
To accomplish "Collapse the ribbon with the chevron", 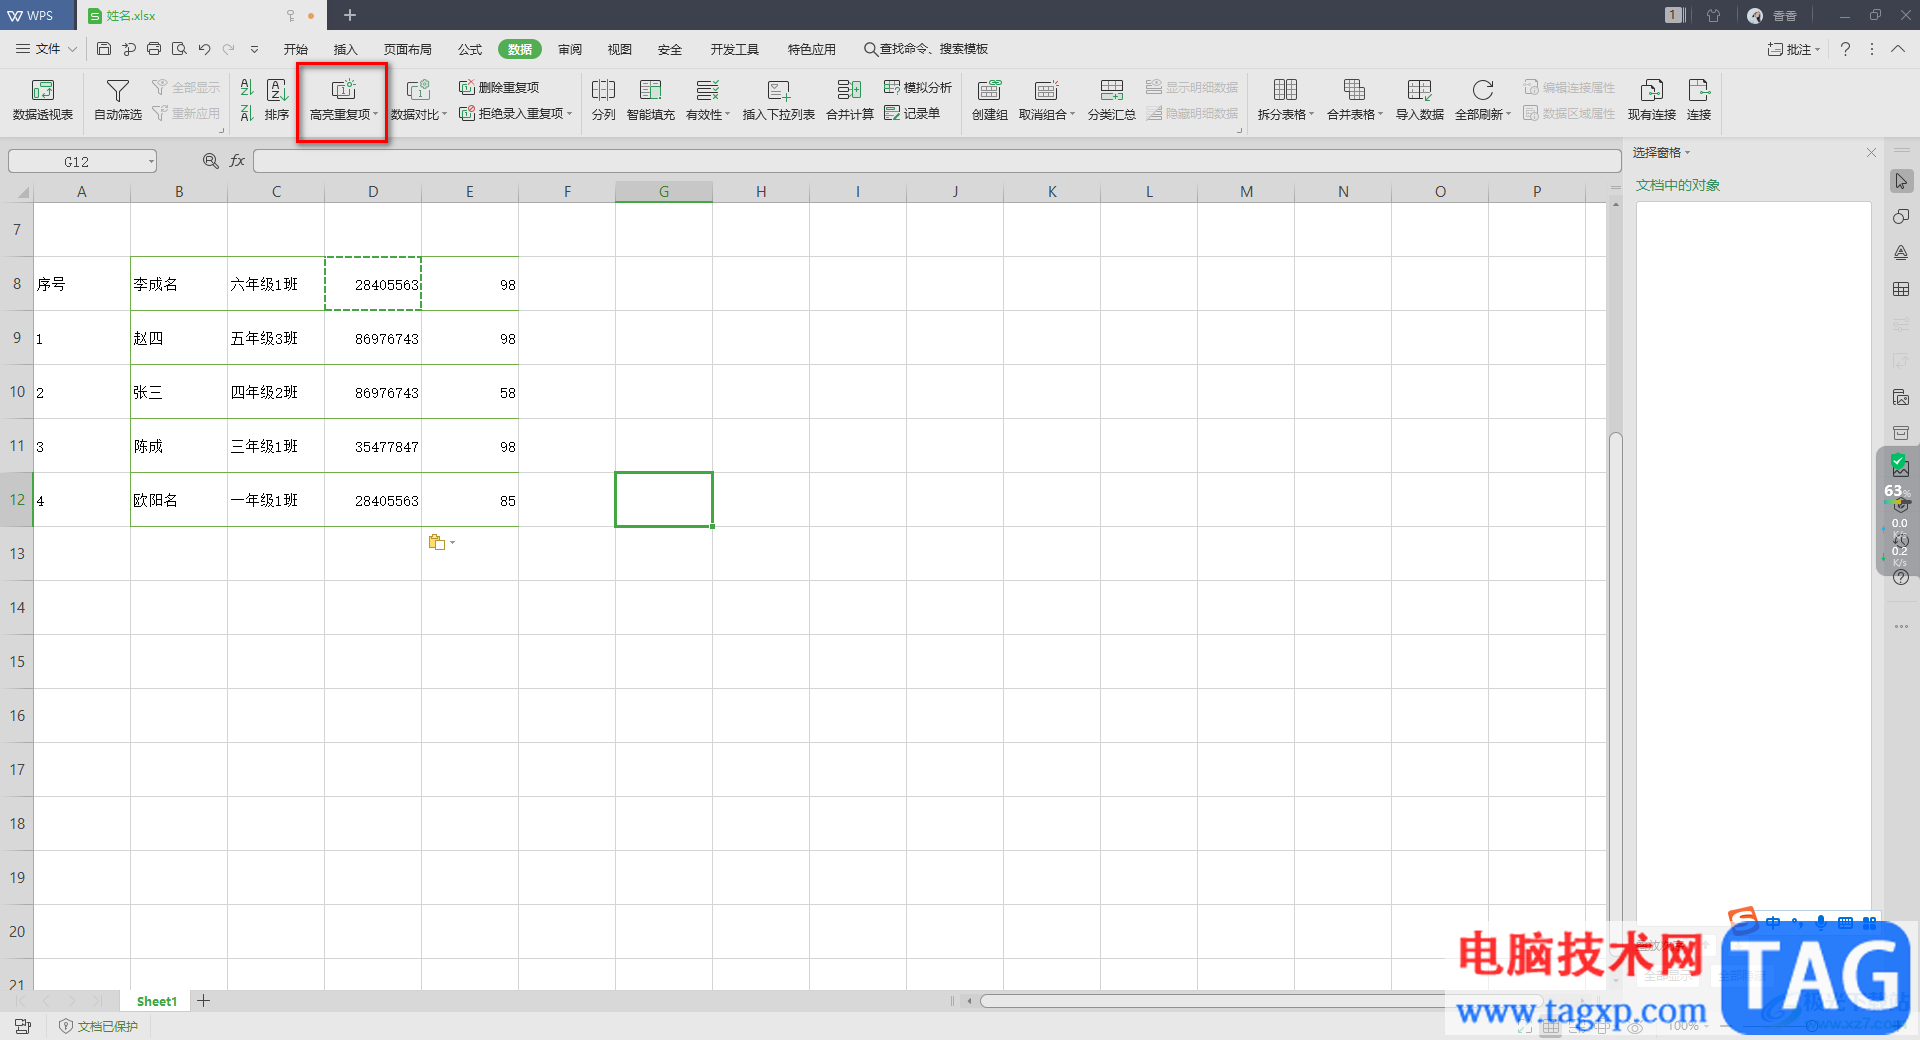I will (x=1897, y=49).
